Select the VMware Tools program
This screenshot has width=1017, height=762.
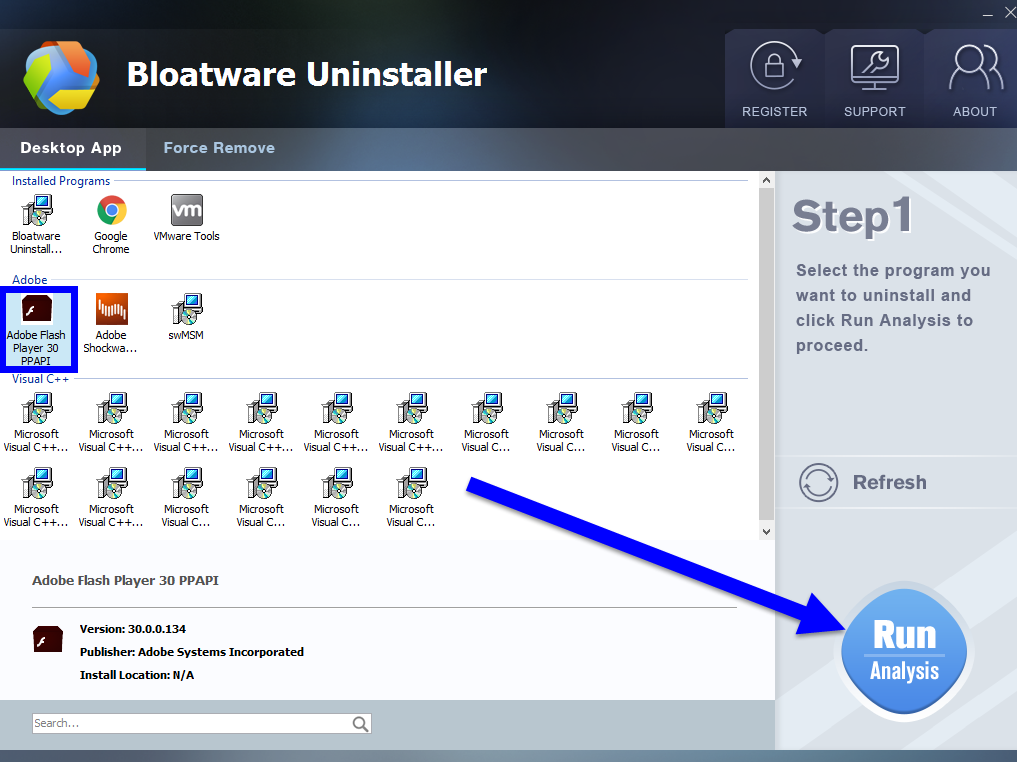click(x=186, y=219)
